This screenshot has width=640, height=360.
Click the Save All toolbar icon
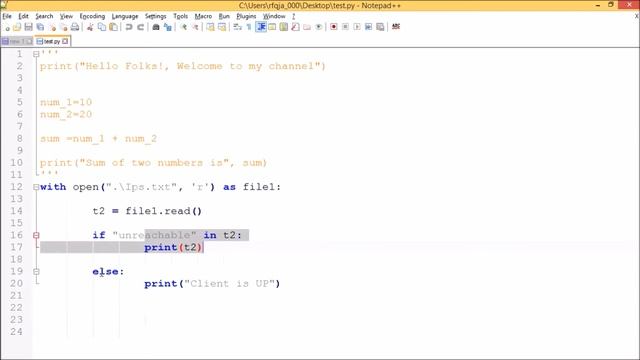click(40, 27)
